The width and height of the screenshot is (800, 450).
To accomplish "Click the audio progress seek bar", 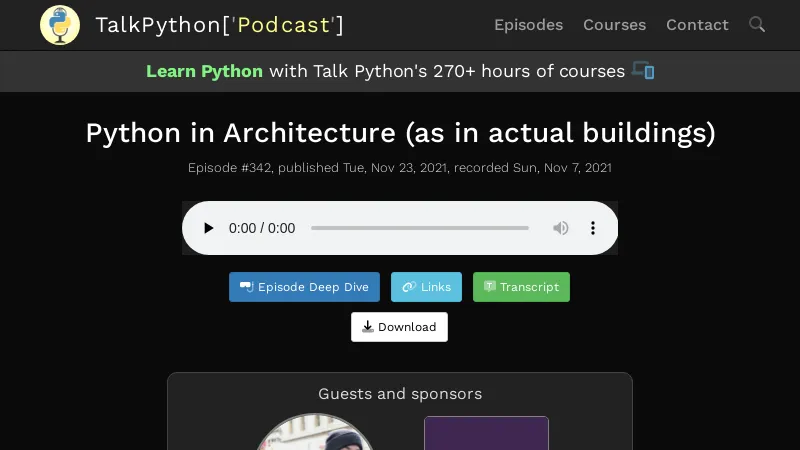I will (420, 228).
